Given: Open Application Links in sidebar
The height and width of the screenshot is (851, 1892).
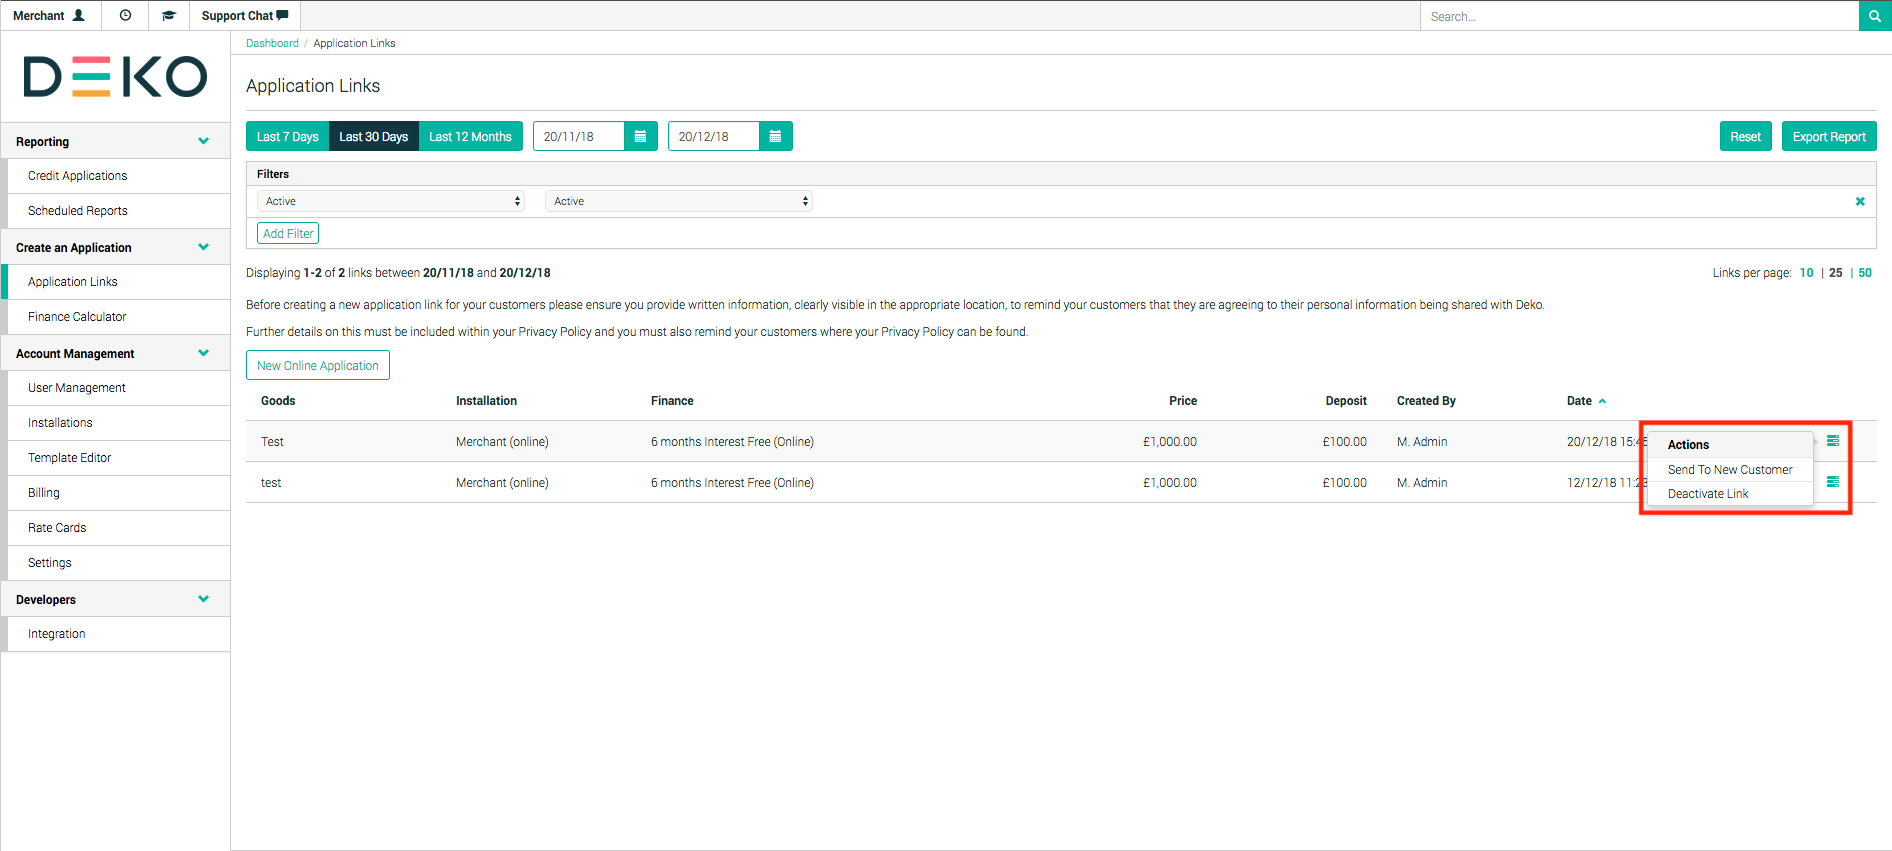Looking at the screenshot, I should (119, 282).
